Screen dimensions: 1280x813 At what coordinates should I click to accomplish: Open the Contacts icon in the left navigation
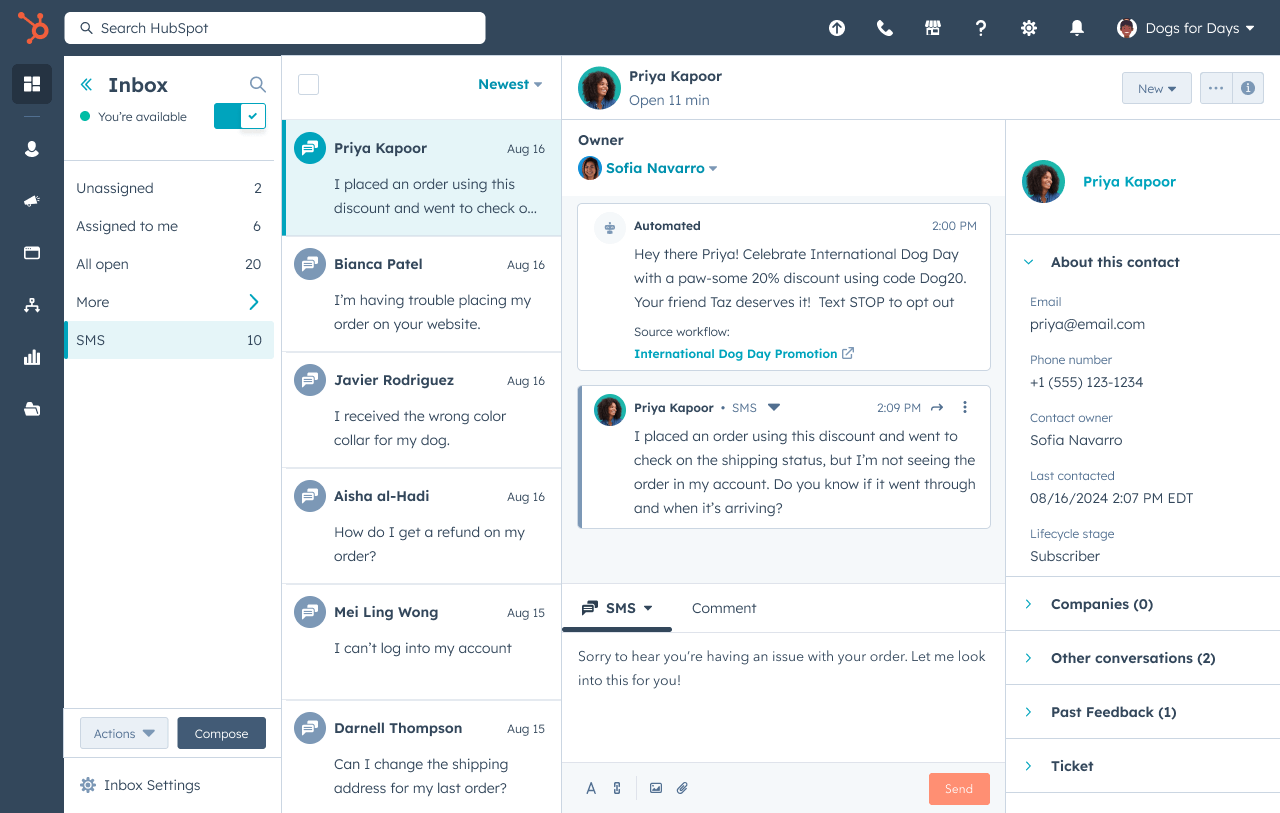31,148
